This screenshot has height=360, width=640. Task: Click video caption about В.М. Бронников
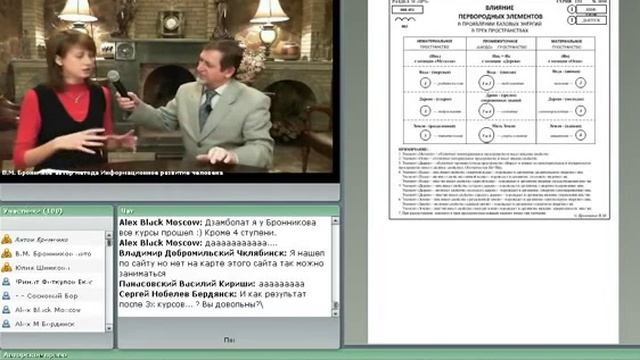112,173
